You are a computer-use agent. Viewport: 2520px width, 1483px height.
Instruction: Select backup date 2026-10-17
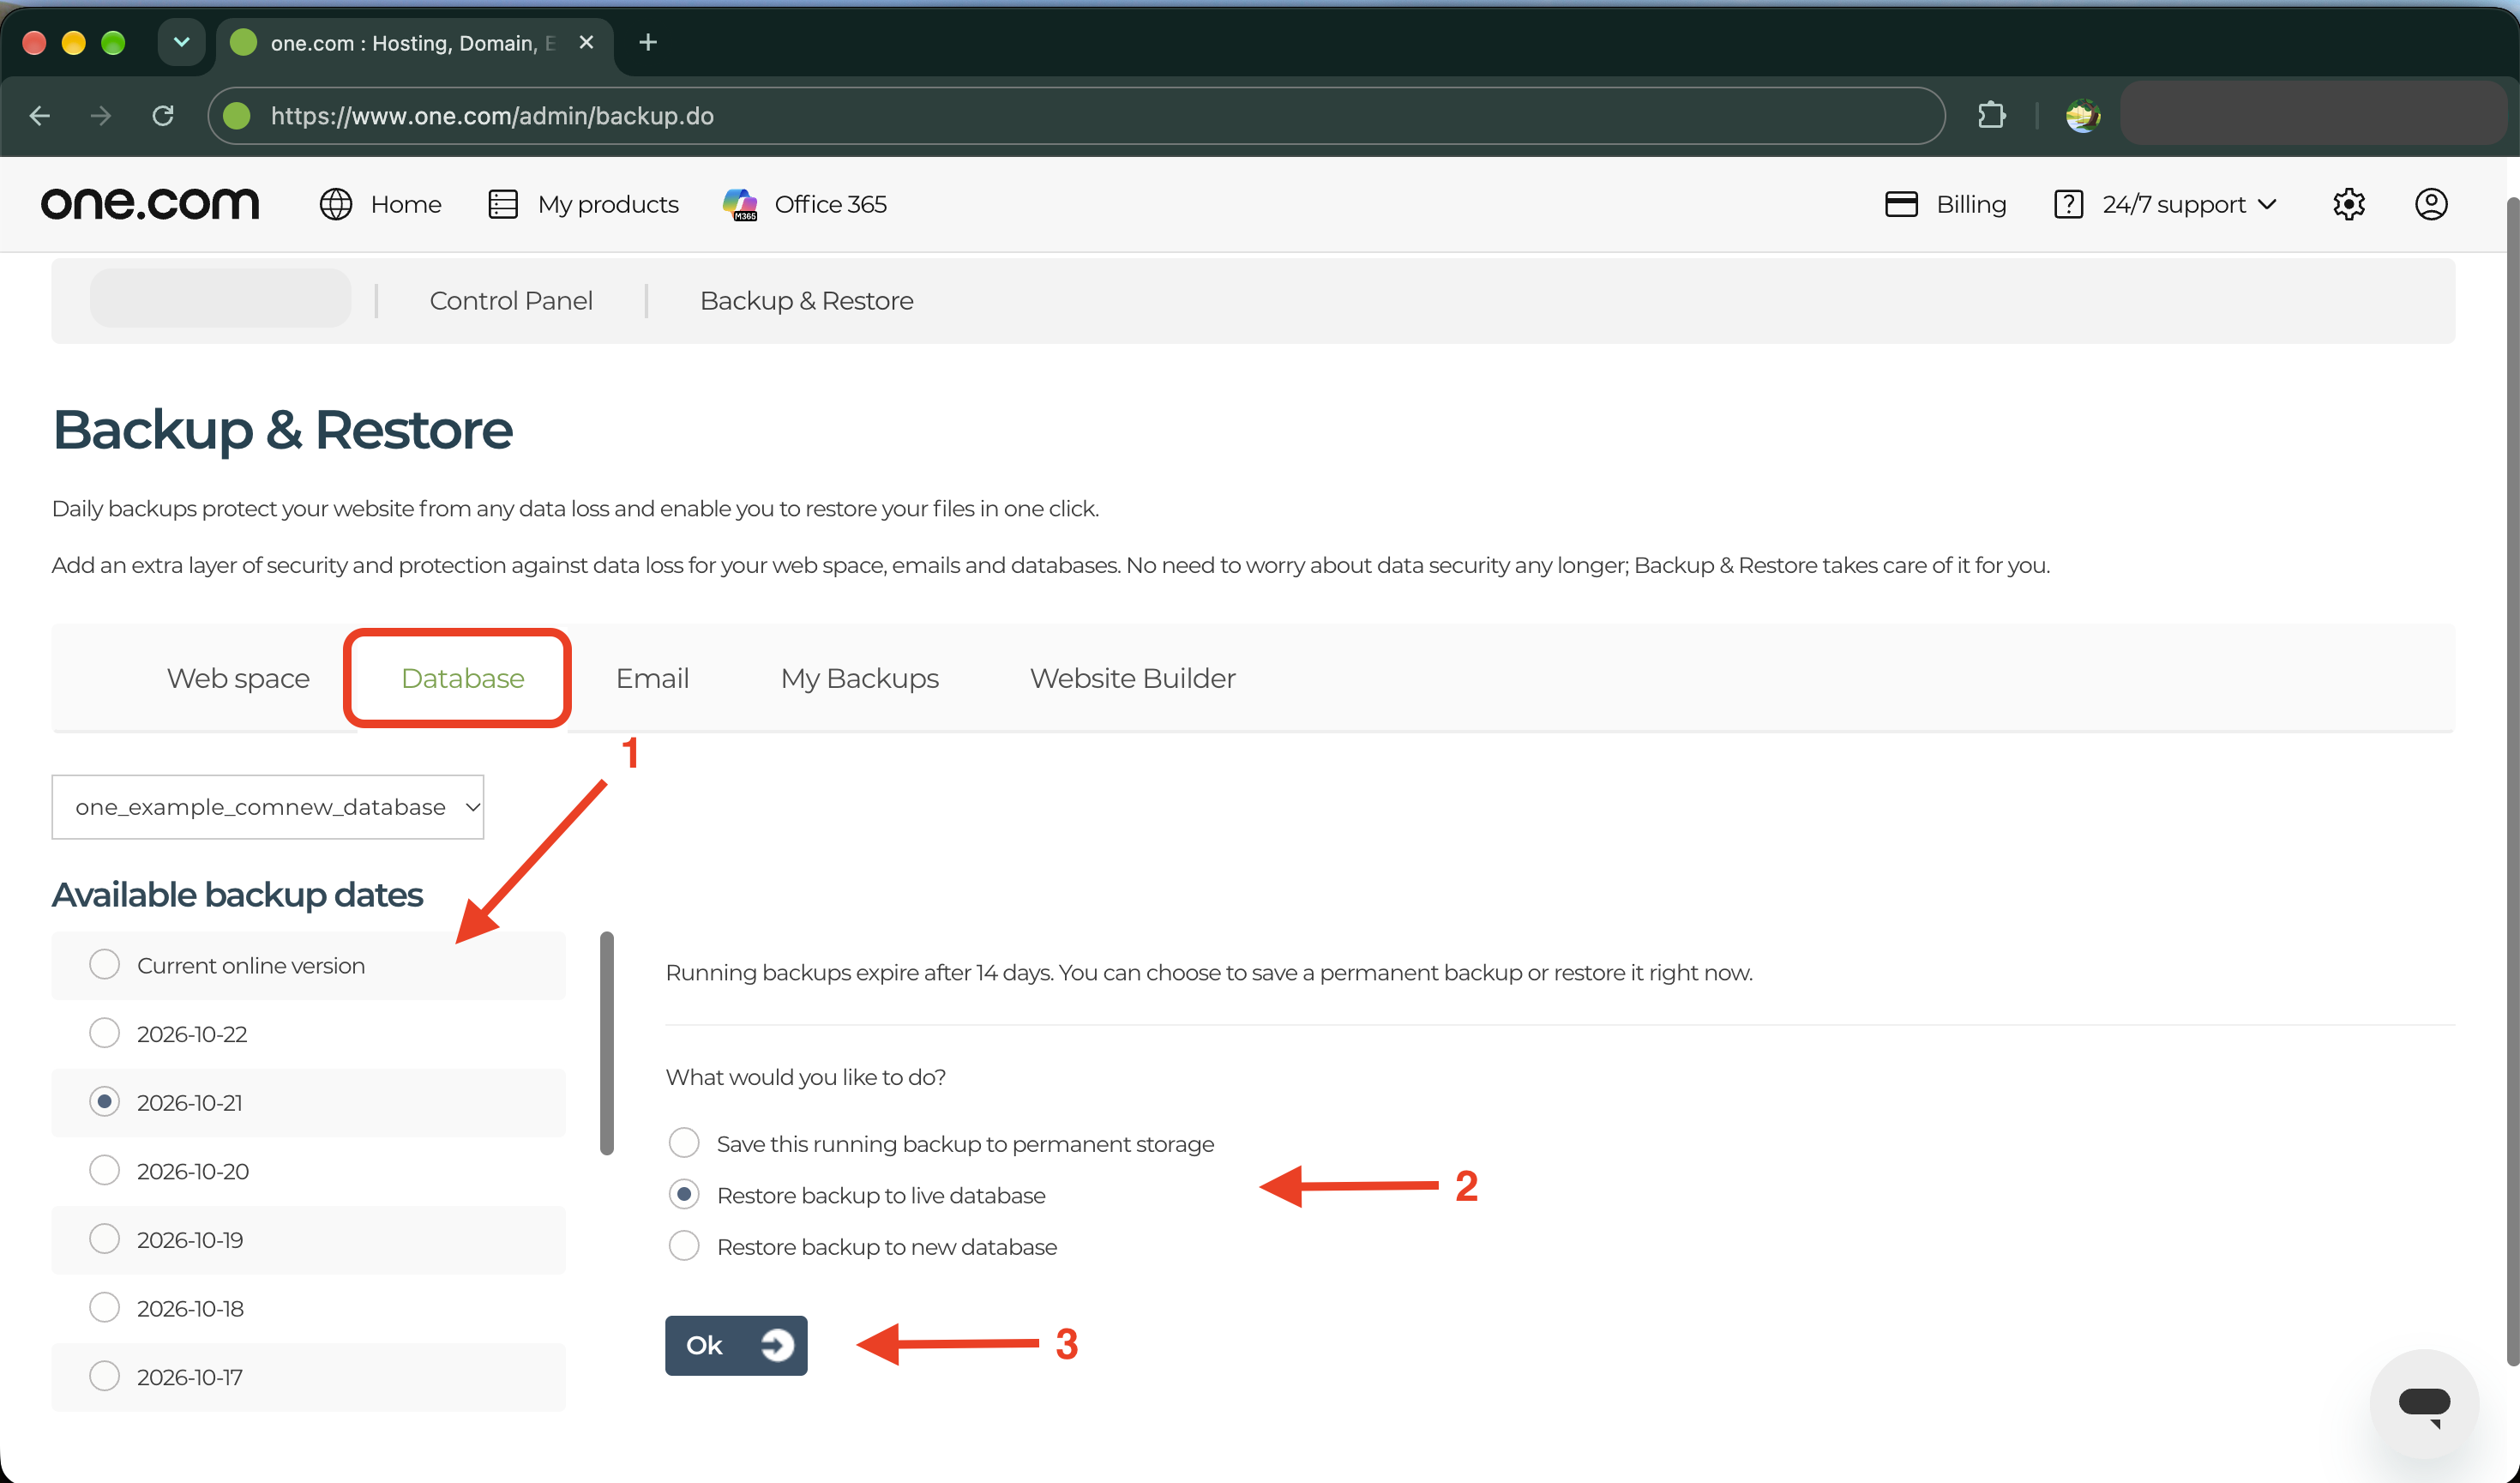[x=104, y=1376]
